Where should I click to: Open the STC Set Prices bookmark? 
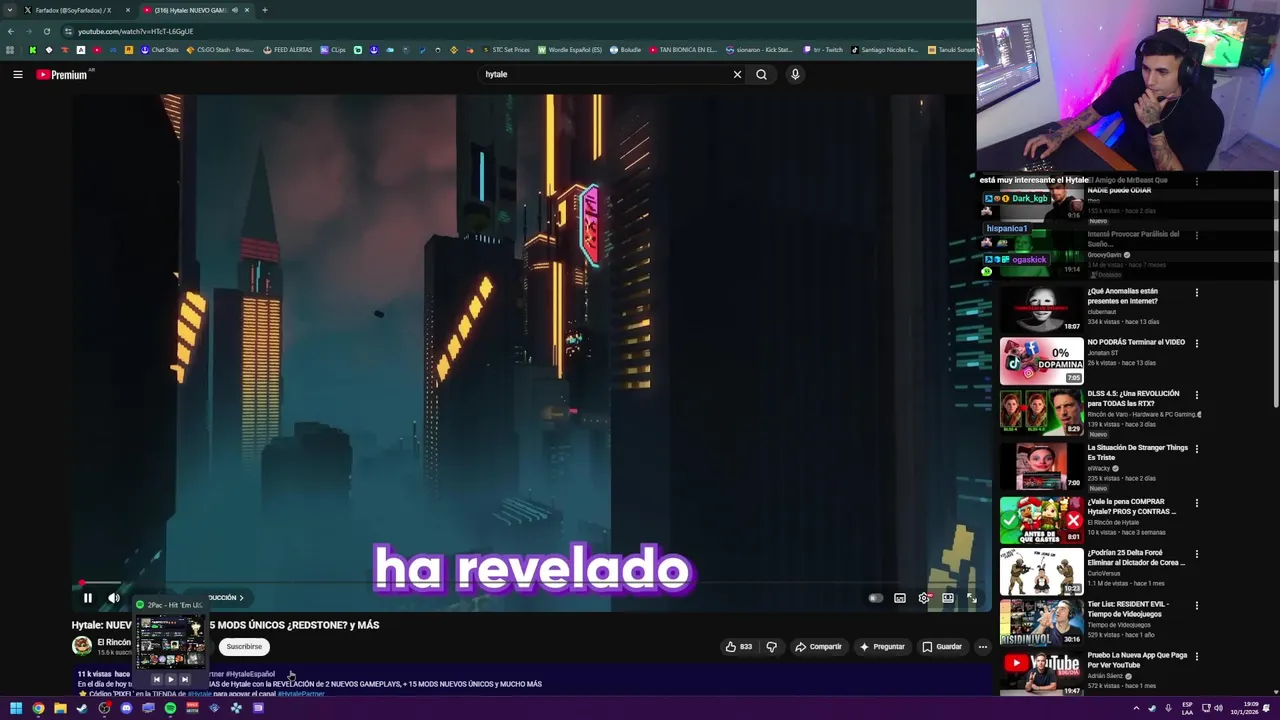(506, 50)
